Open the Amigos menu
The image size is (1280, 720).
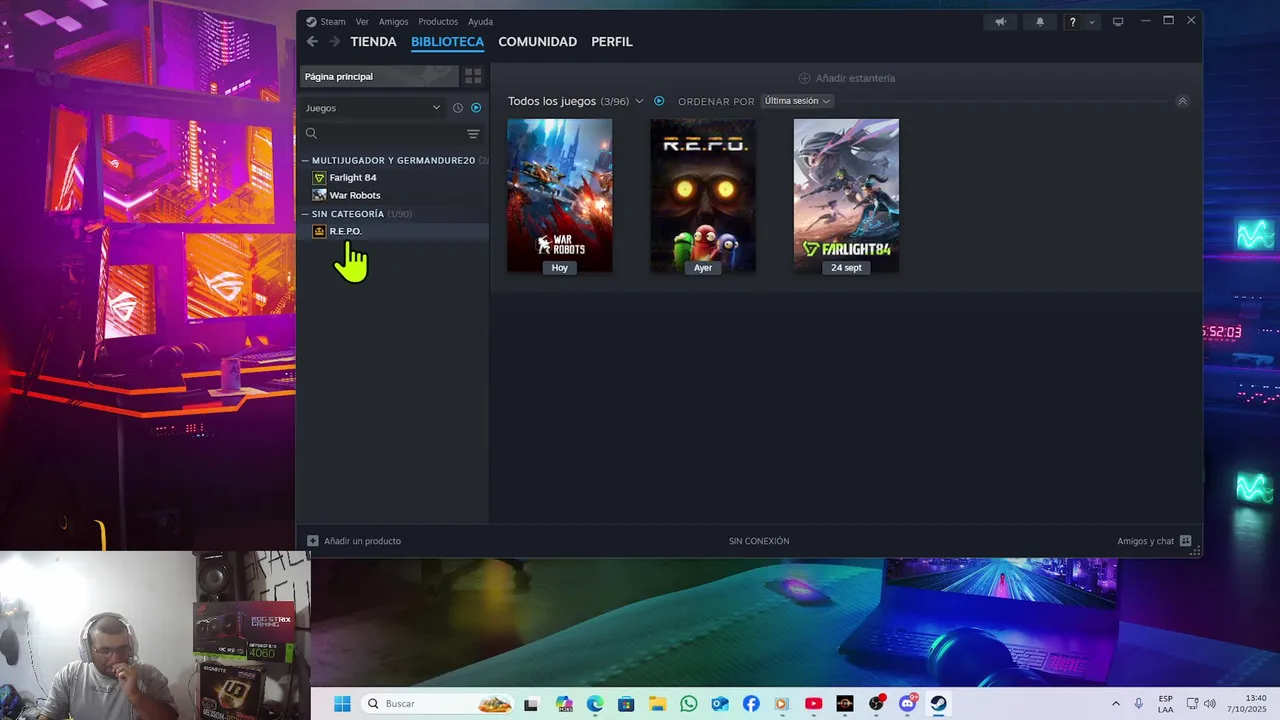pos(393,21)
